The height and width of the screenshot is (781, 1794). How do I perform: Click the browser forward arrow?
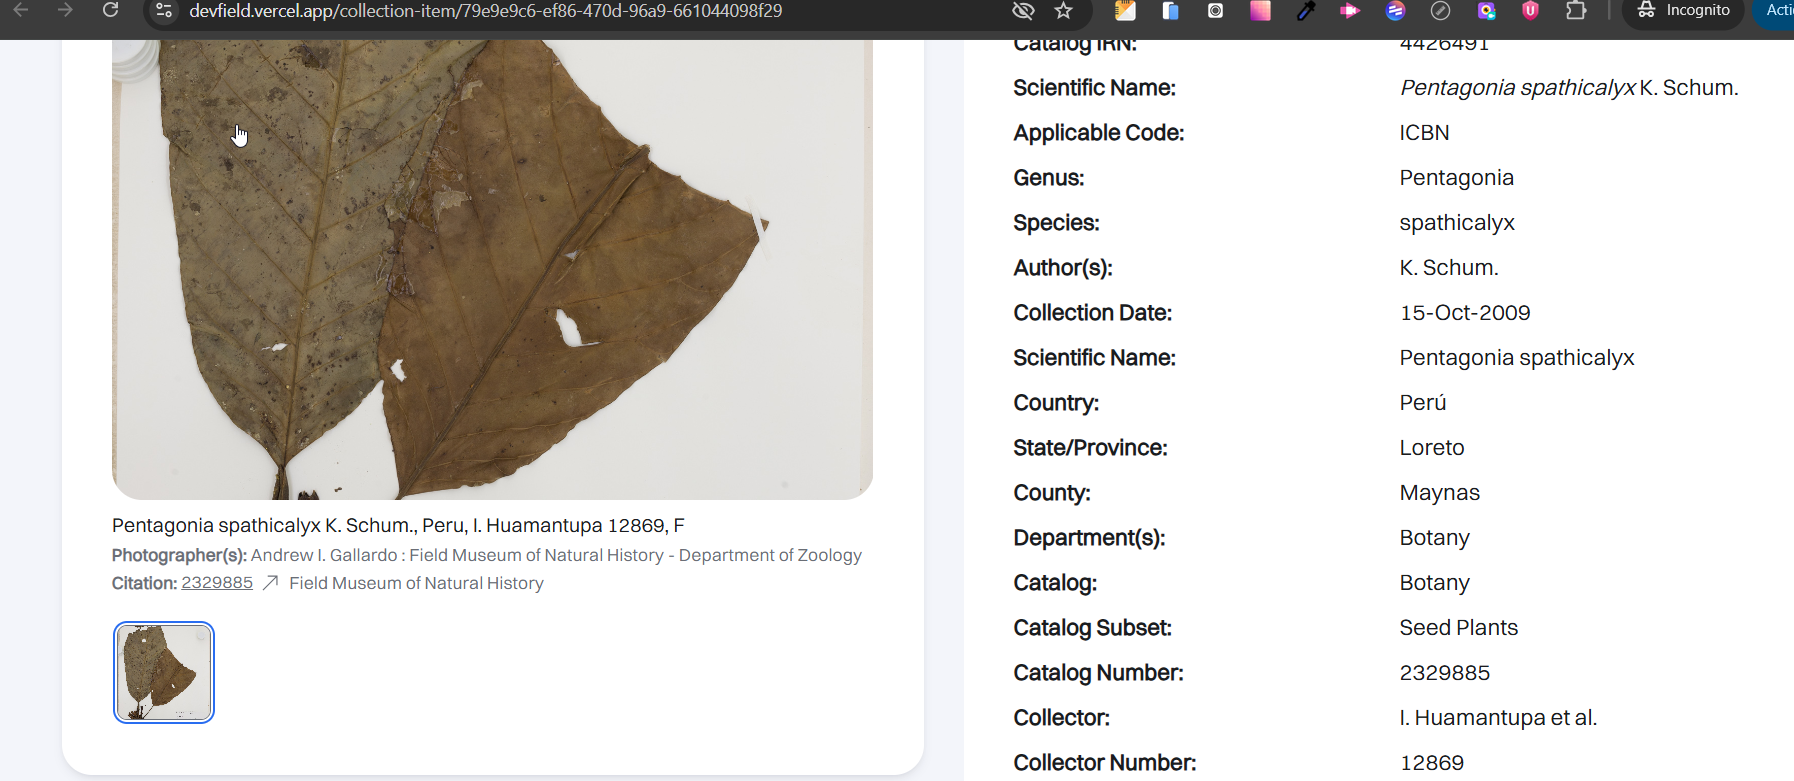click(65, 10)
